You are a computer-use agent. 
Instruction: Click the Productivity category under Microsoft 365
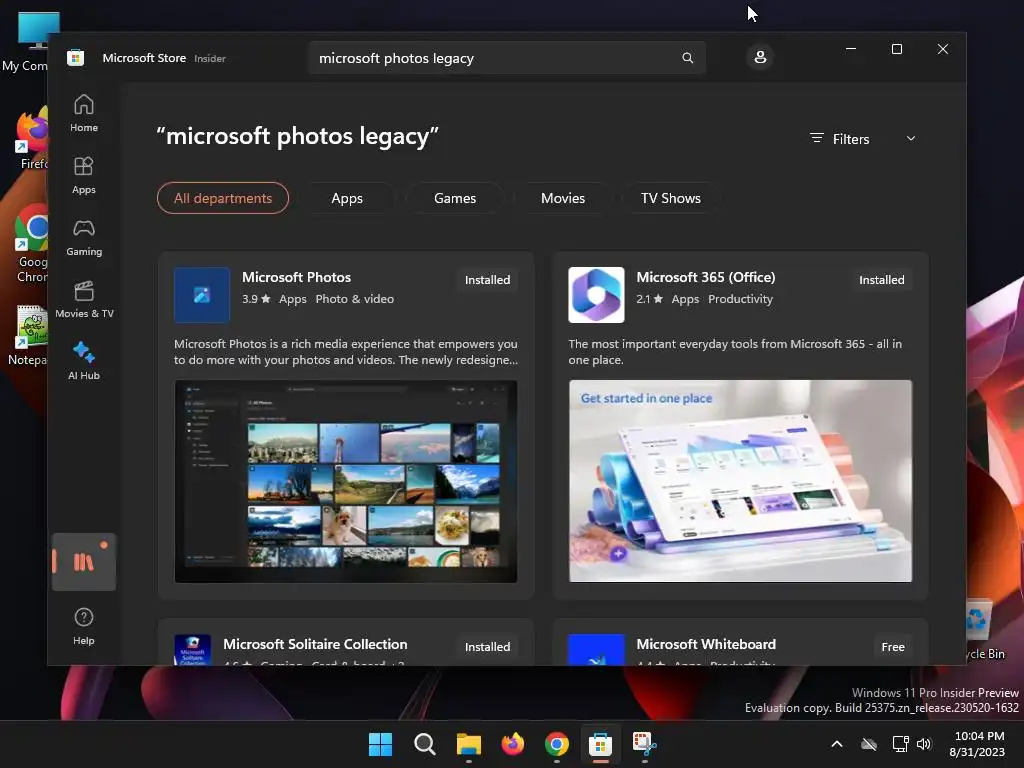(x=741, y=298)
